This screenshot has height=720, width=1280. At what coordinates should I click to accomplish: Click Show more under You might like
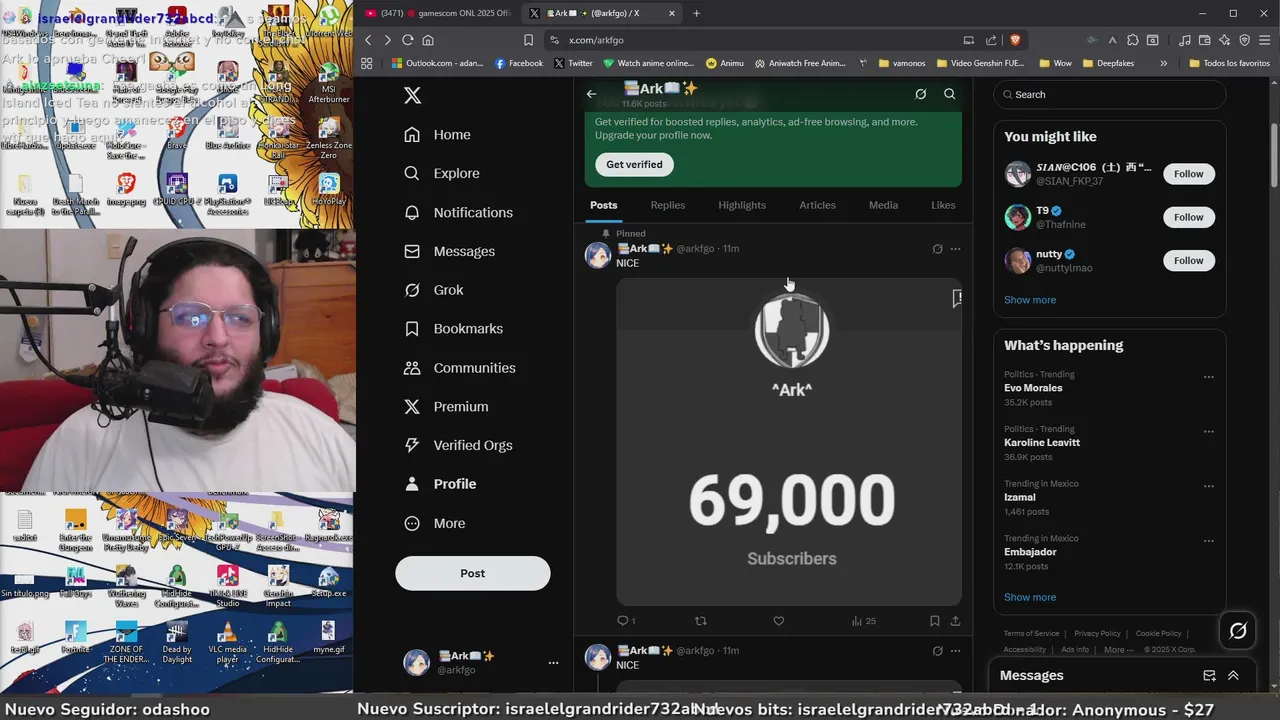(1030, 300)
